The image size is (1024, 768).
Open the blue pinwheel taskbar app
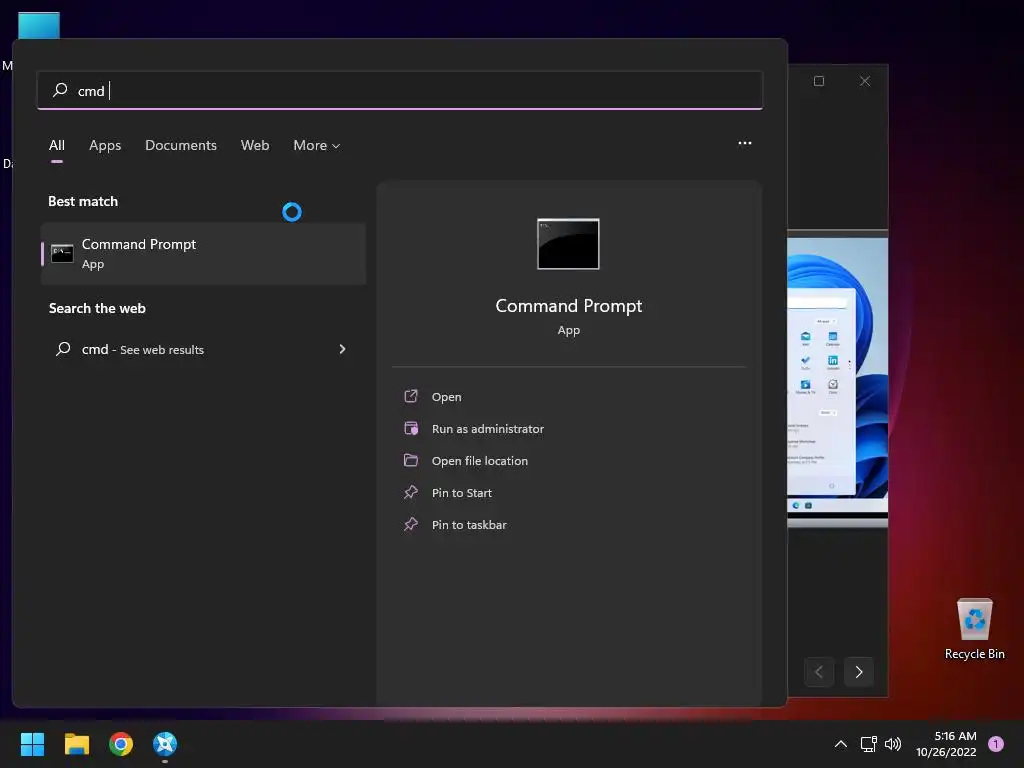coord(165,744)
